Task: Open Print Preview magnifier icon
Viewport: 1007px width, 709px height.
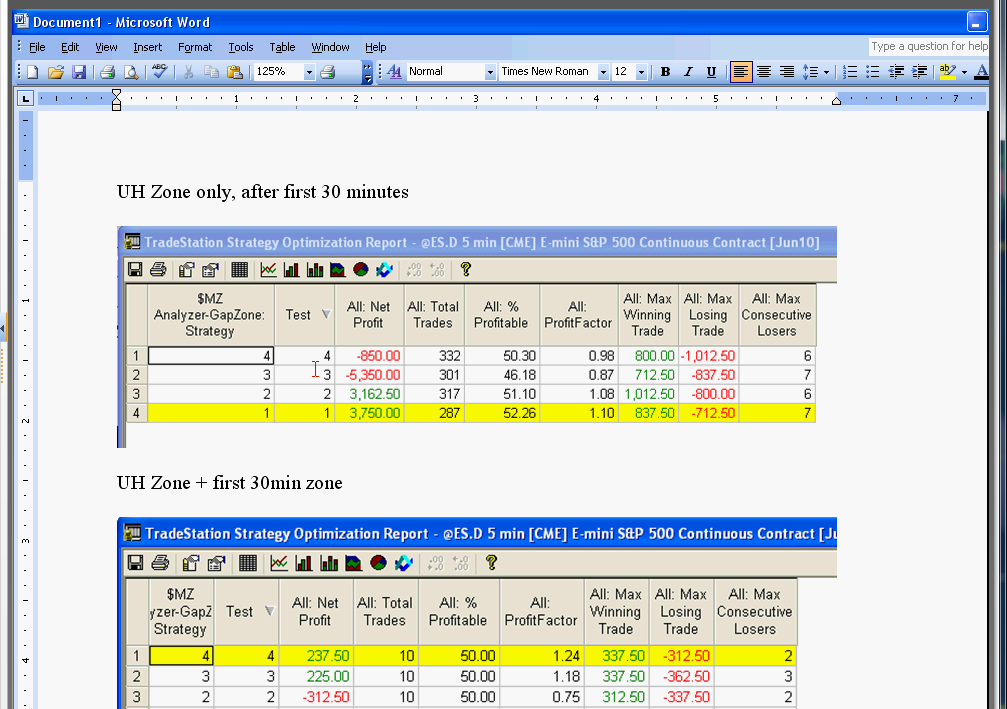Action: [x=130, y=72]
